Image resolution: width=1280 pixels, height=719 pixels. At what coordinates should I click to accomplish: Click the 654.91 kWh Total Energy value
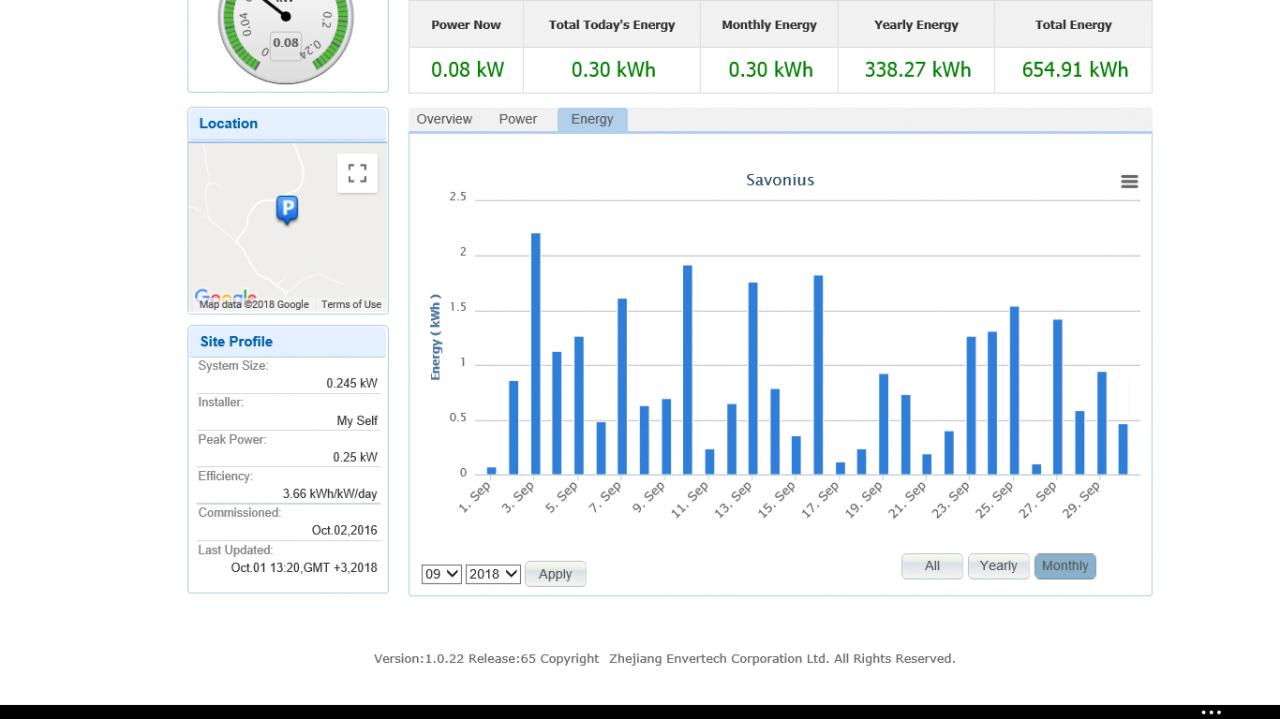tap(1074, 70)
